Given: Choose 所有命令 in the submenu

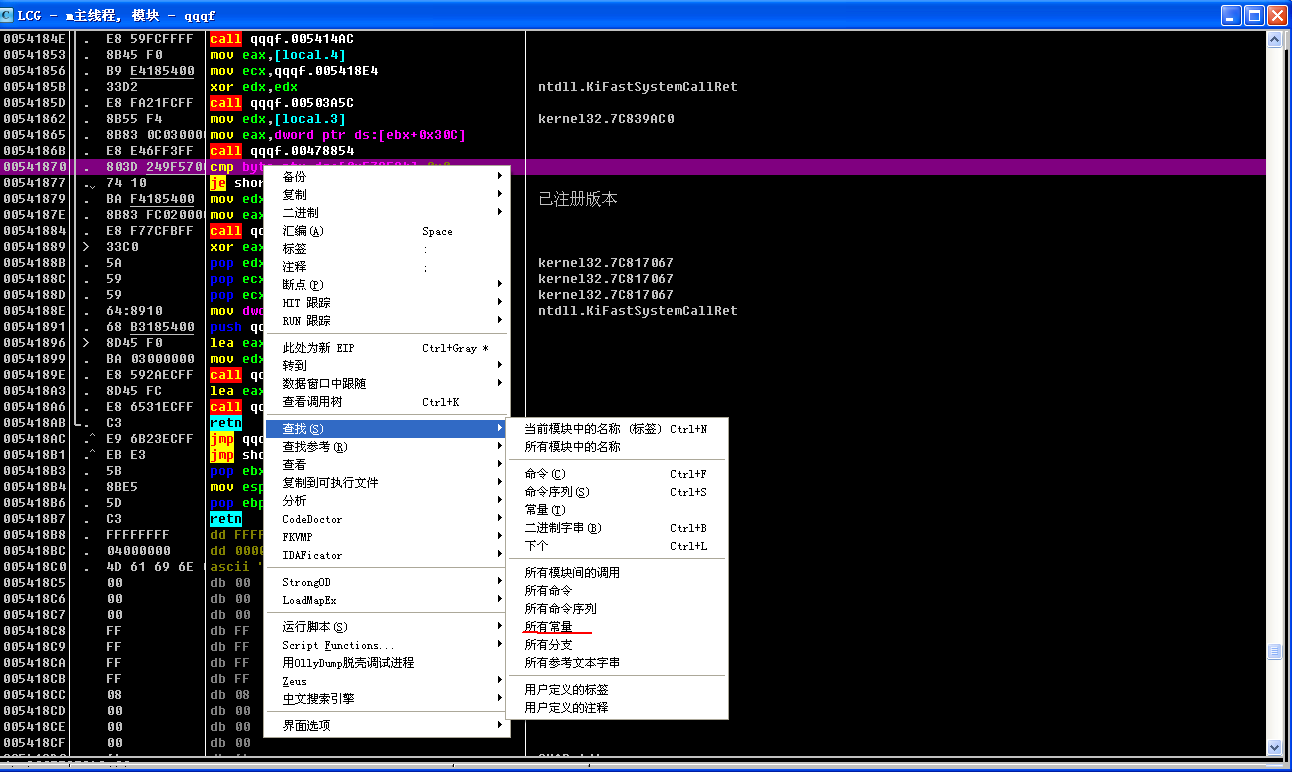Looking at the screenshot, I should click(x=617, y=590).
